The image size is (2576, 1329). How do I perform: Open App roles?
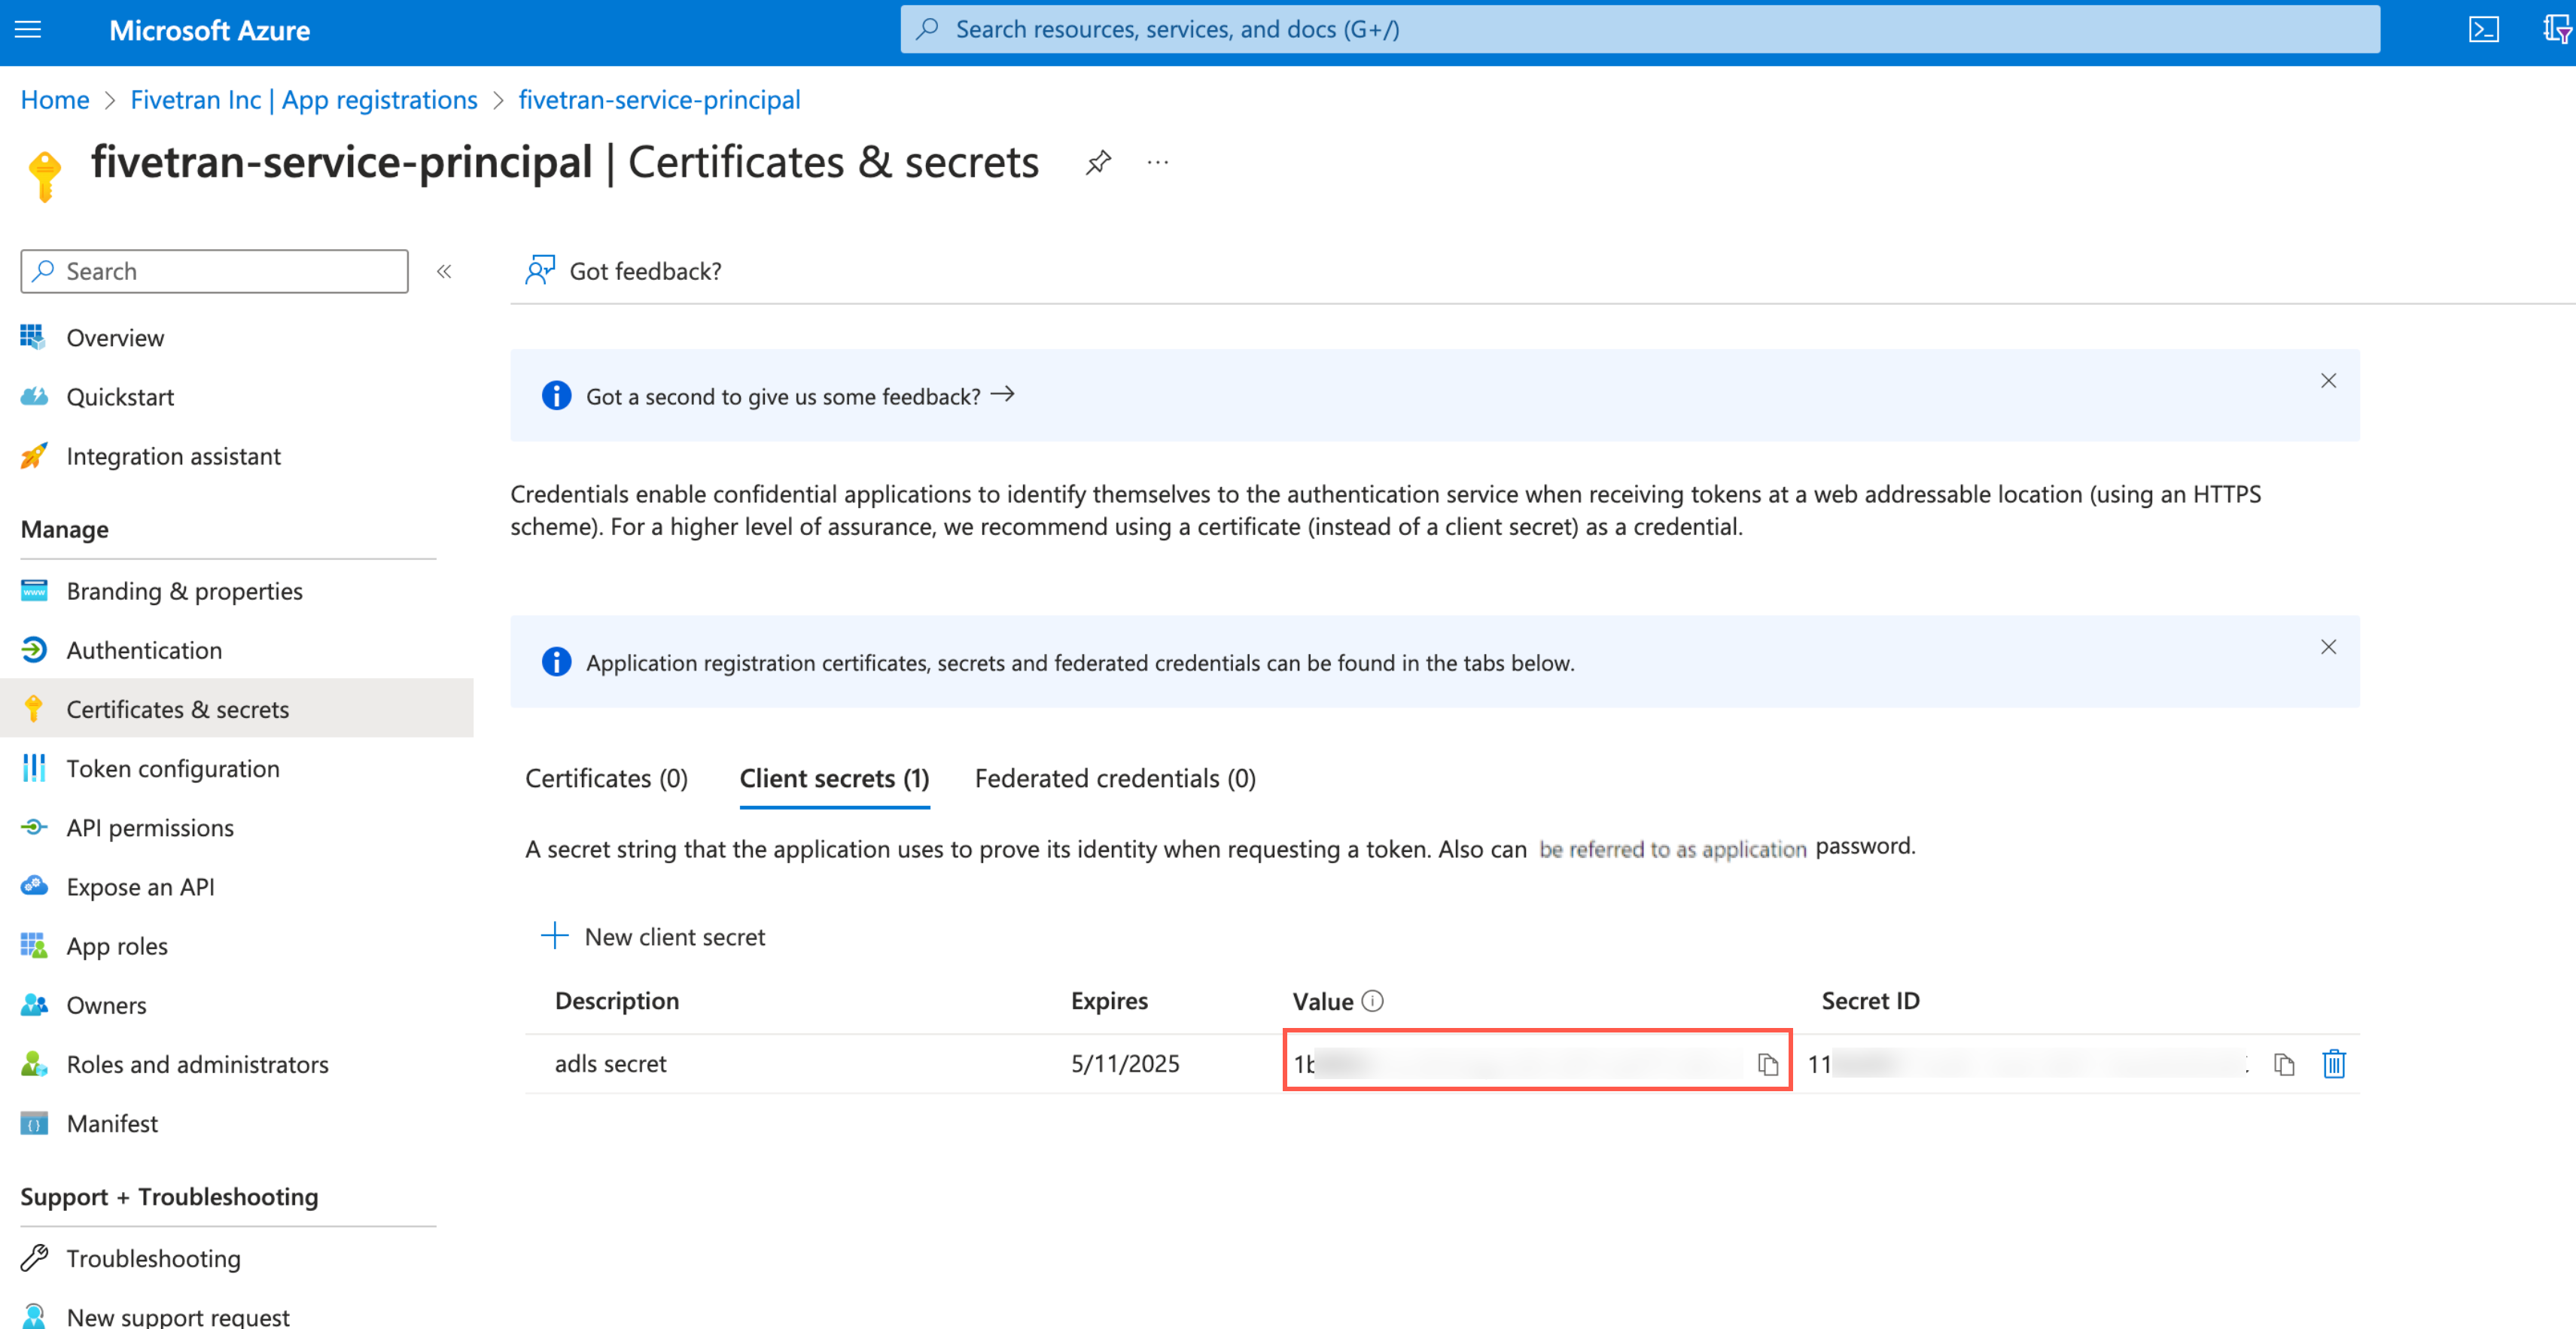[117, 945]
